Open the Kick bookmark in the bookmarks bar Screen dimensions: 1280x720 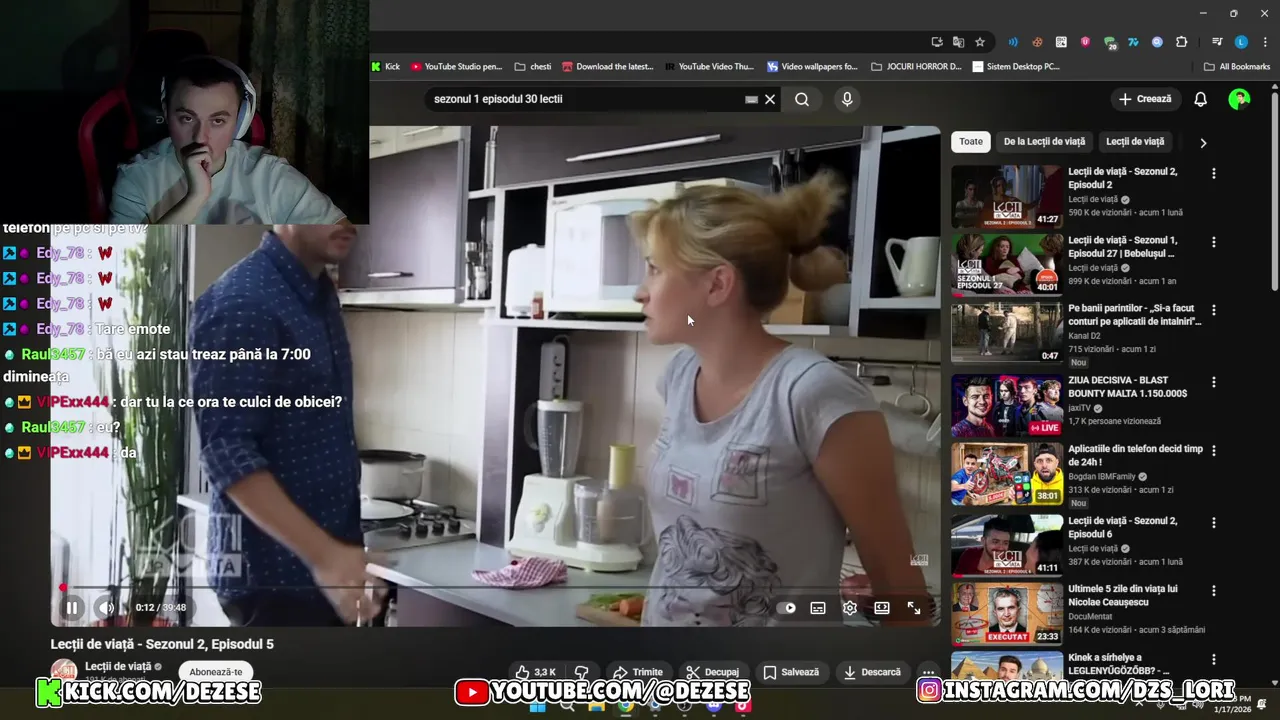click(385, 67)
